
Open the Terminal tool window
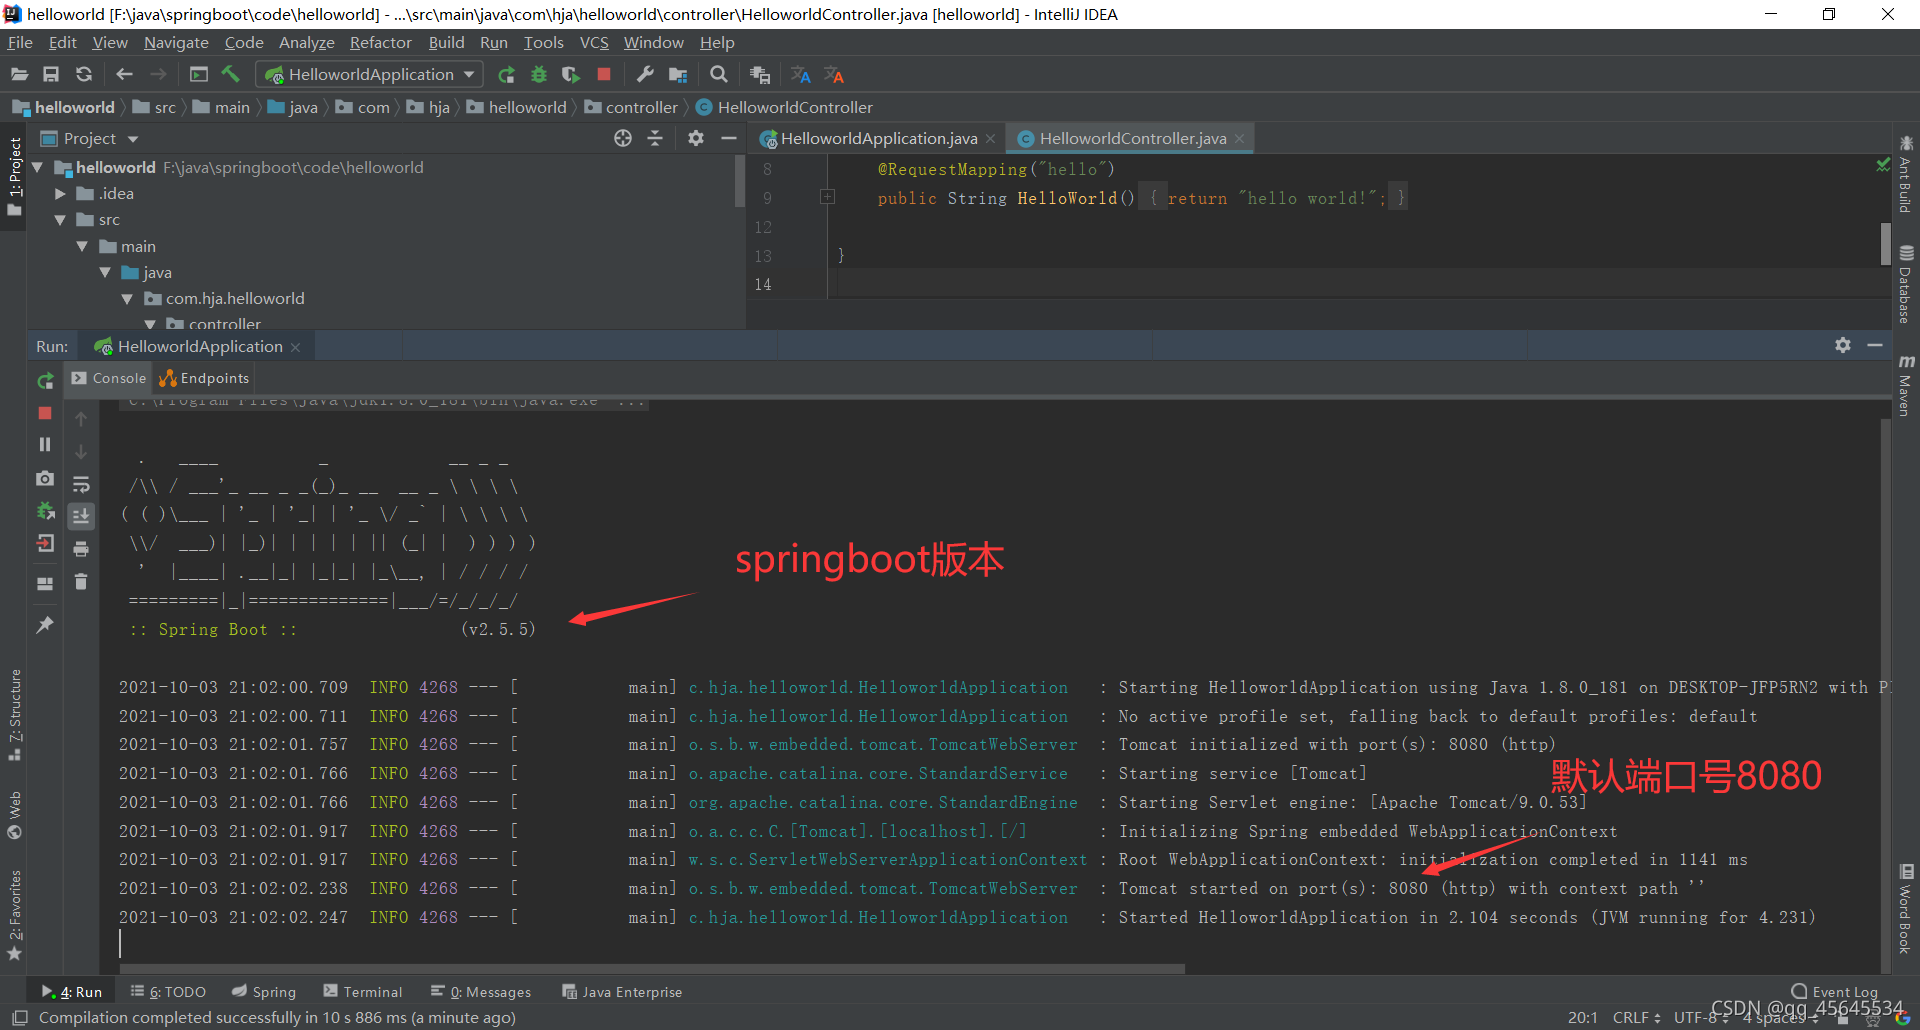click(363, 992)
